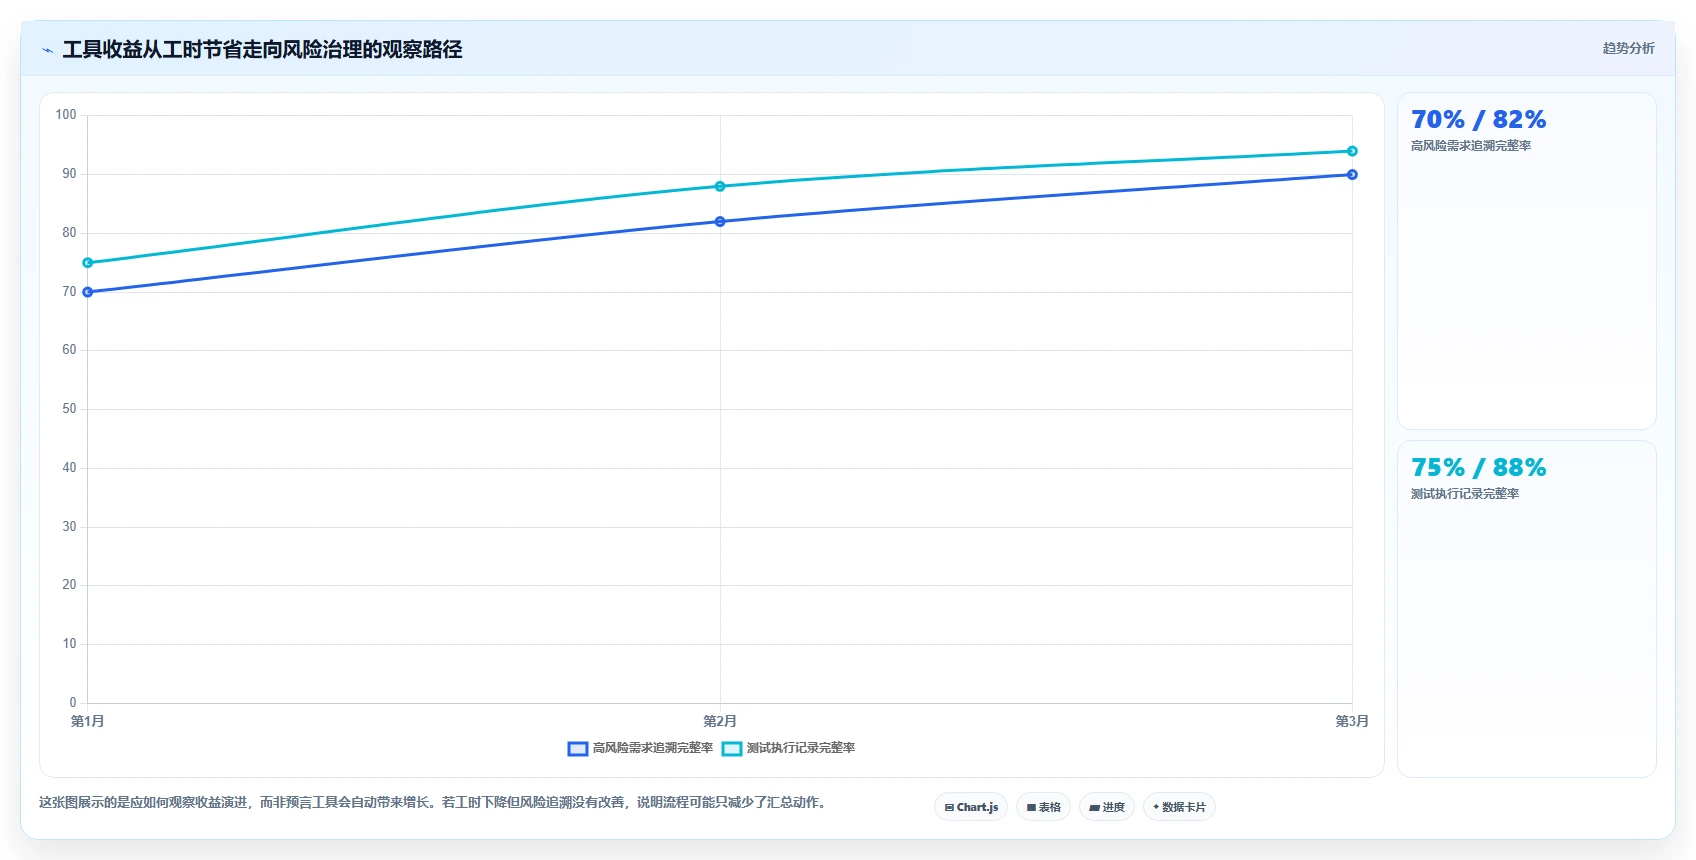This screenshot has height=860, width=1696.
Task: Click the 90 y-axis label
Action: click(x=69, y=174)
